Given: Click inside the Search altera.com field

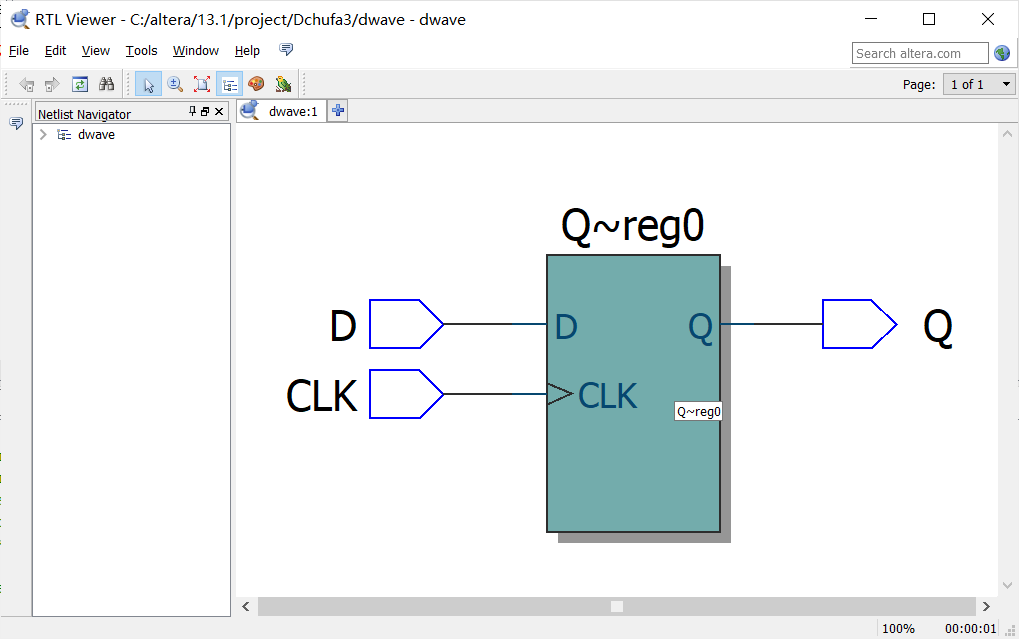Looking at the screenshot, I should click(919, 52).
